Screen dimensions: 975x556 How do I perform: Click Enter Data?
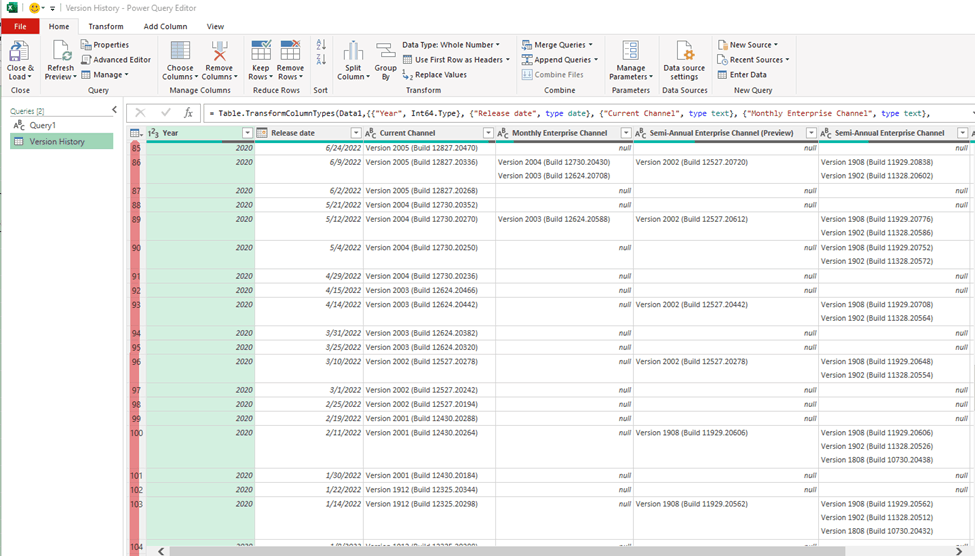click(x=742, y=75)
